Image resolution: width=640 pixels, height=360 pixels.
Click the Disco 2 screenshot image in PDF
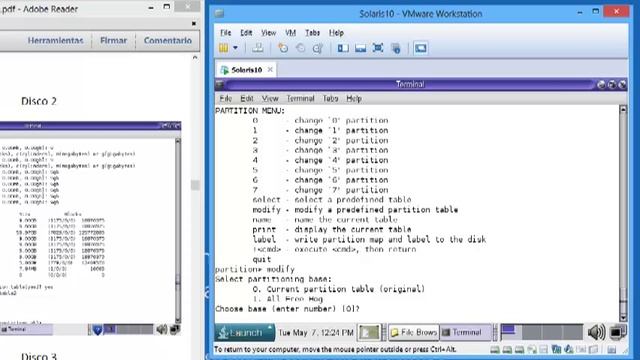[x=90, y=229]
